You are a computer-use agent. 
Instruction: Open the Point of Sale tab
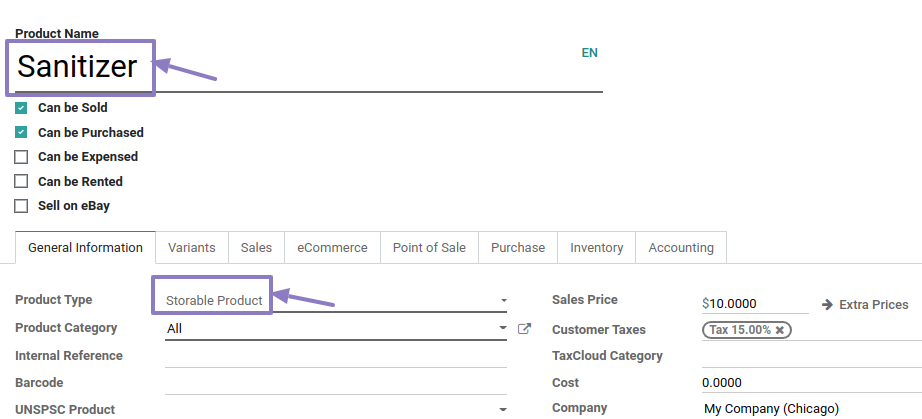[429, 248]
